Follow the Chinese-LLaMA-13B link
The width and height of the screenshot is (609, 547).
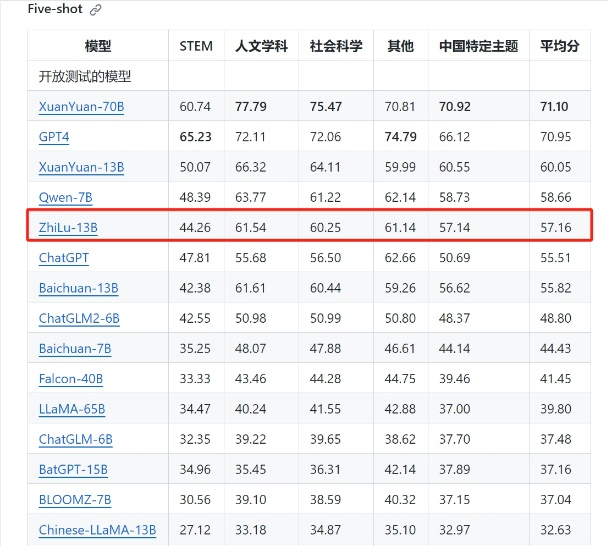coord(97,530)
